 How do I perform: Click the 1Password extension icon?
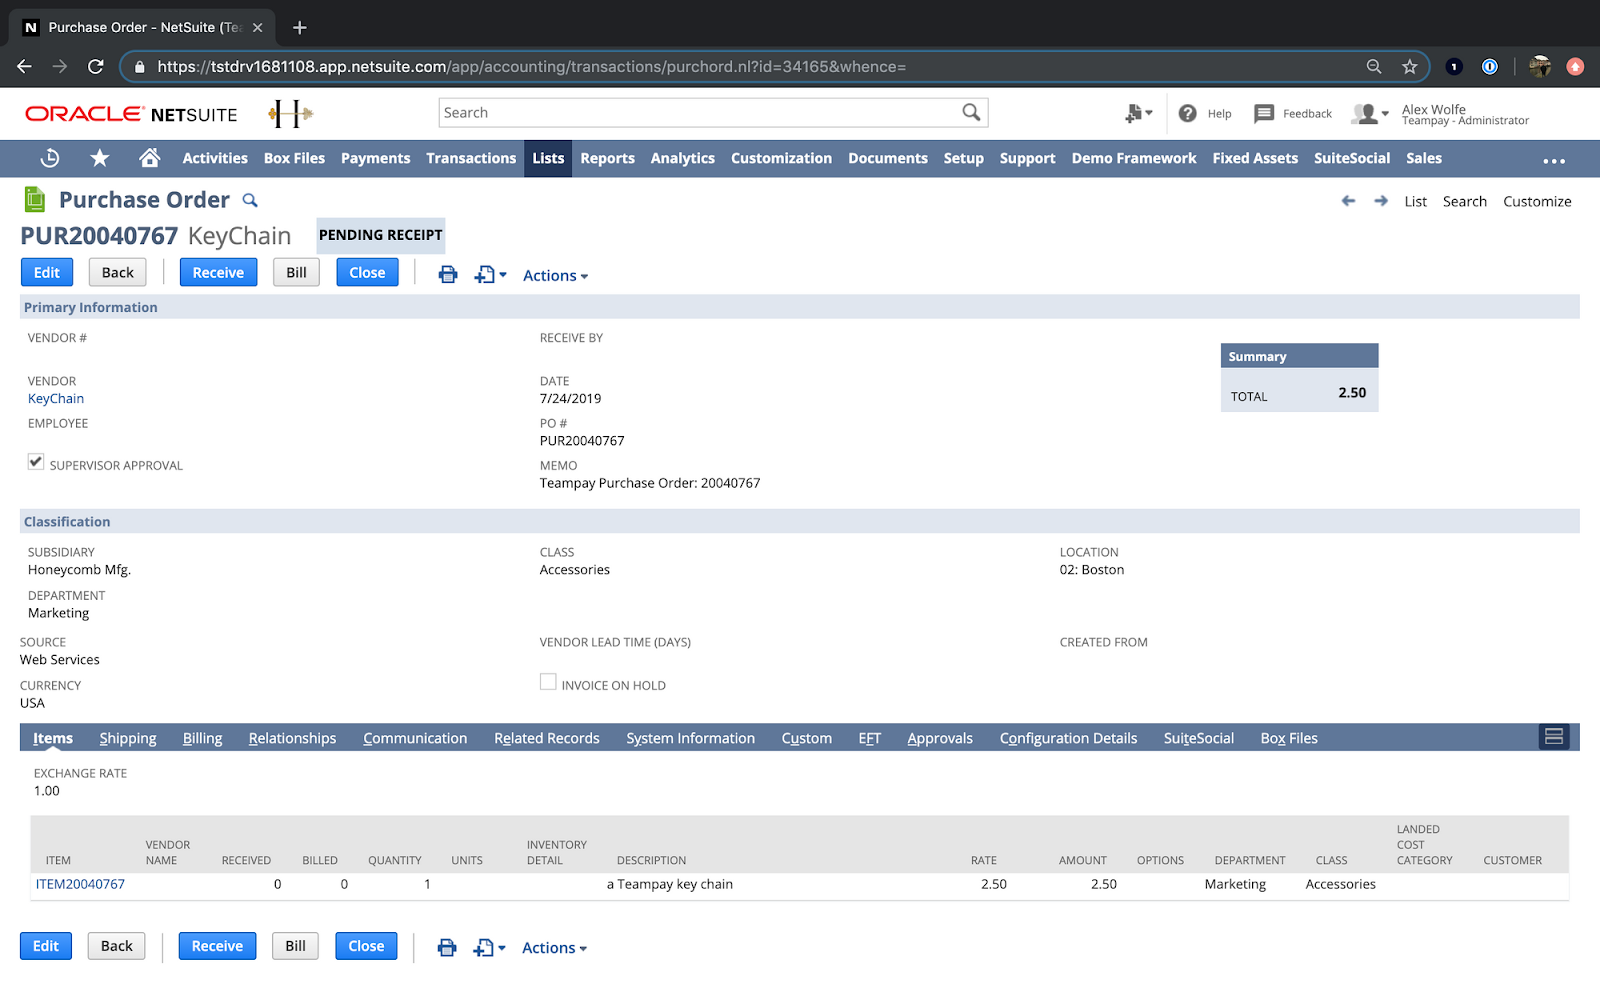tap(1490, 66)
